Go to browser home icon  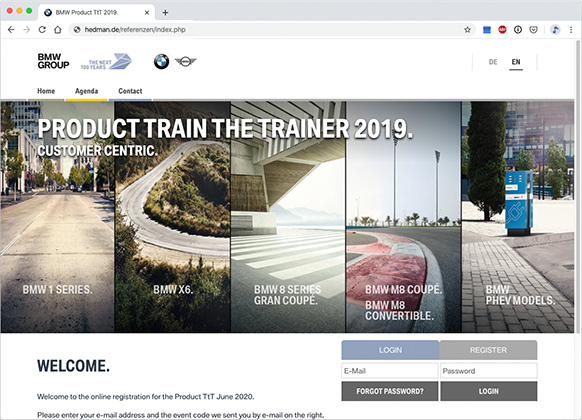point(58,30)
